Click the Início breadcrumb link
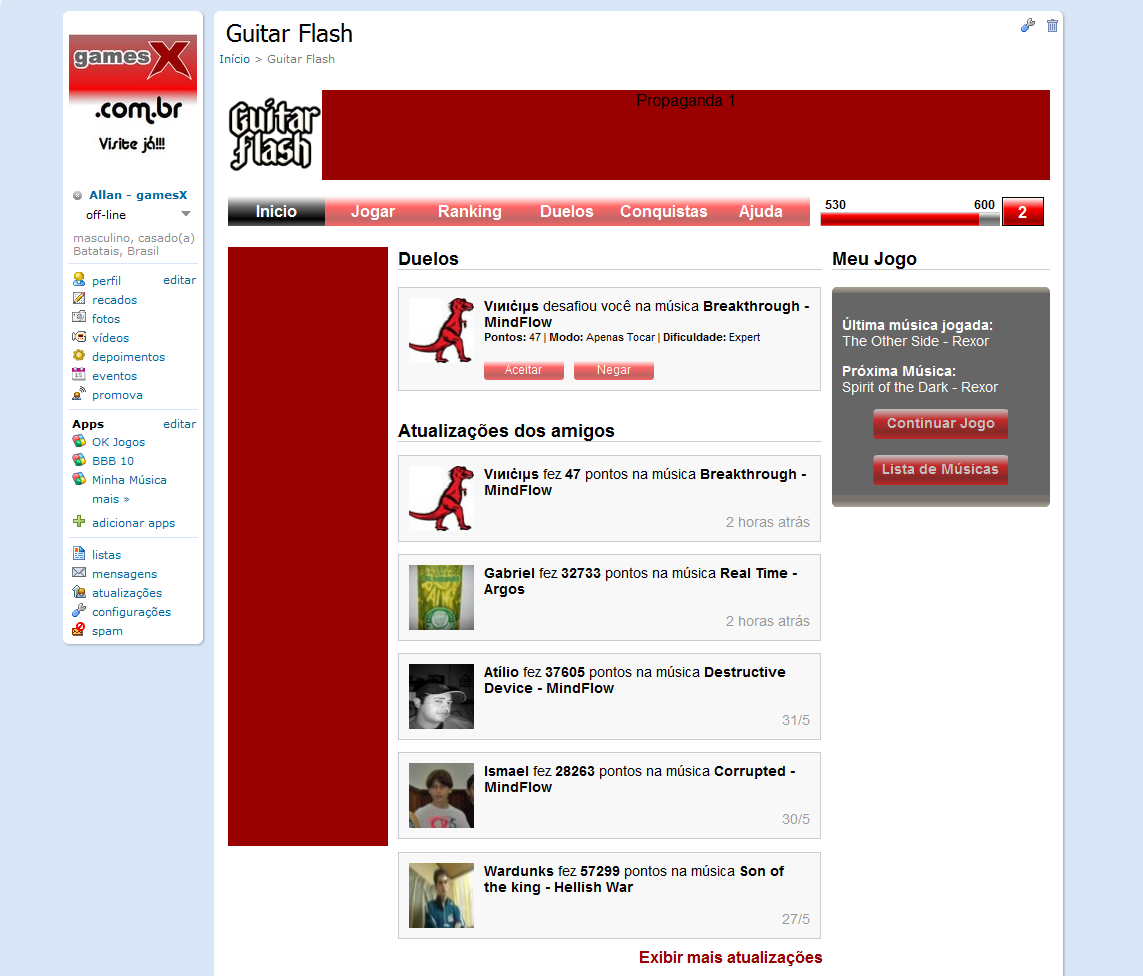Viewport: 1143px width, 976px height. coord(235,59)
